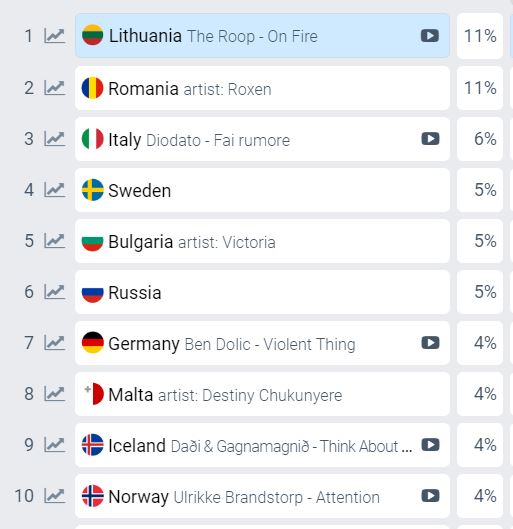Click the trend chart icon for Sweden
The width and height of the screenshot is (513, 529).
(54, 190)
